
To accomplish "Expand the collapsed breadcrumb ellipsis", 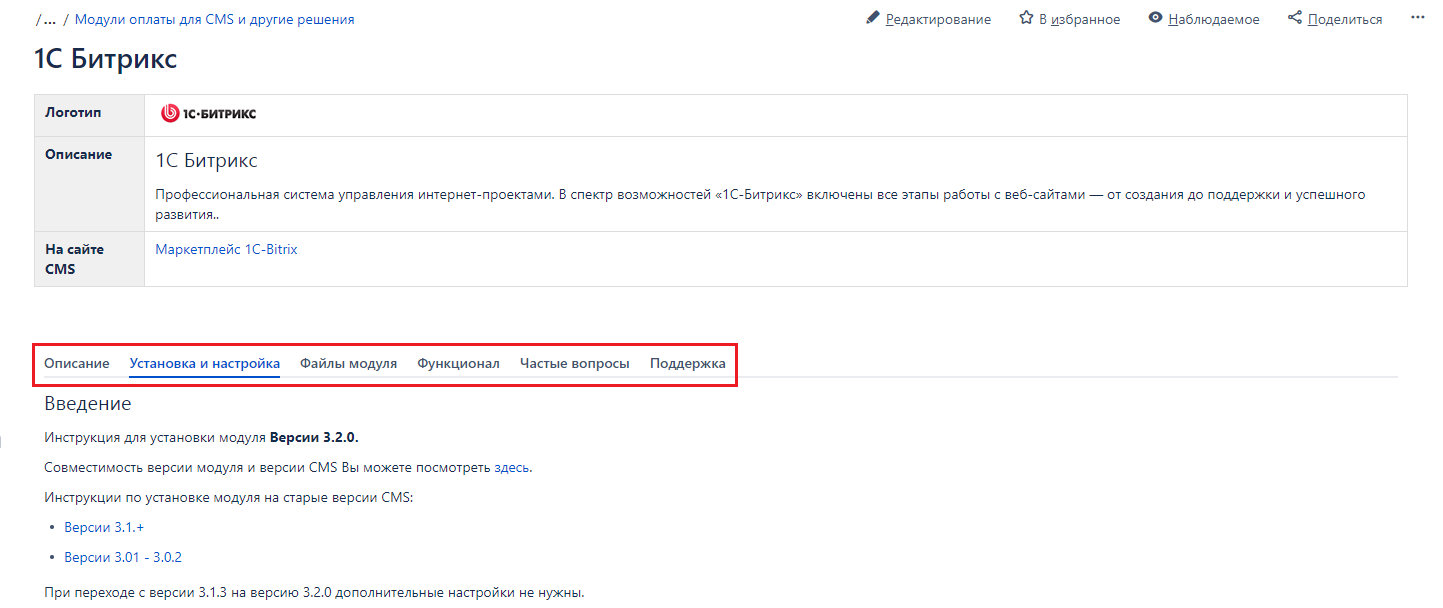I will point(48,19).
